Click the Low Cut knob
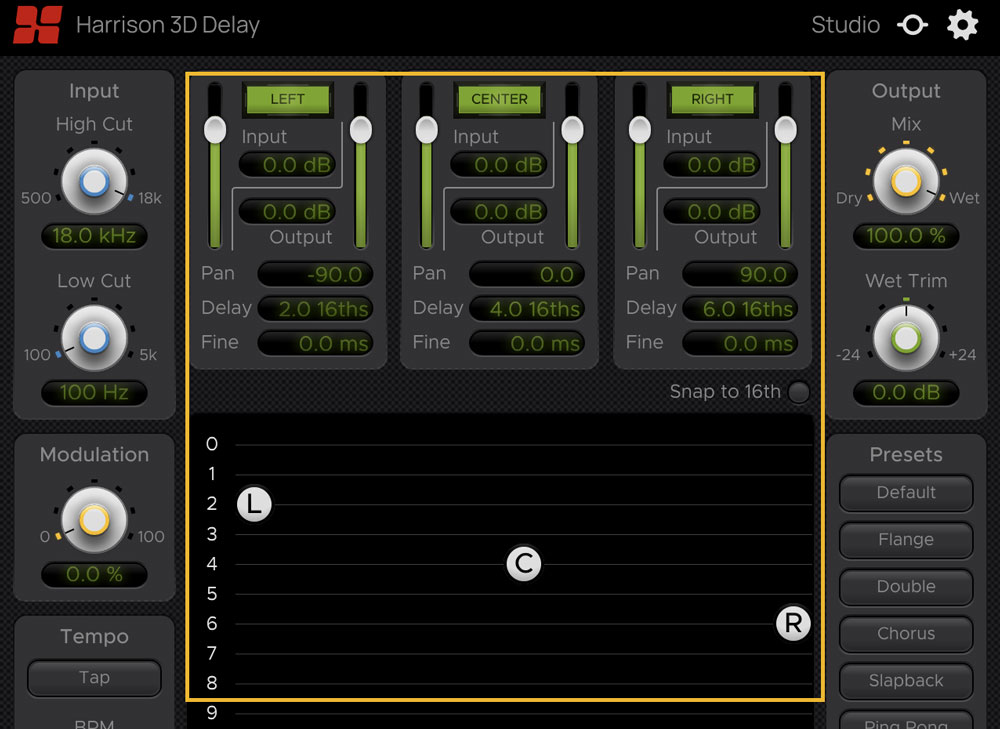1000x729 pixels. [x=94, y=338]
